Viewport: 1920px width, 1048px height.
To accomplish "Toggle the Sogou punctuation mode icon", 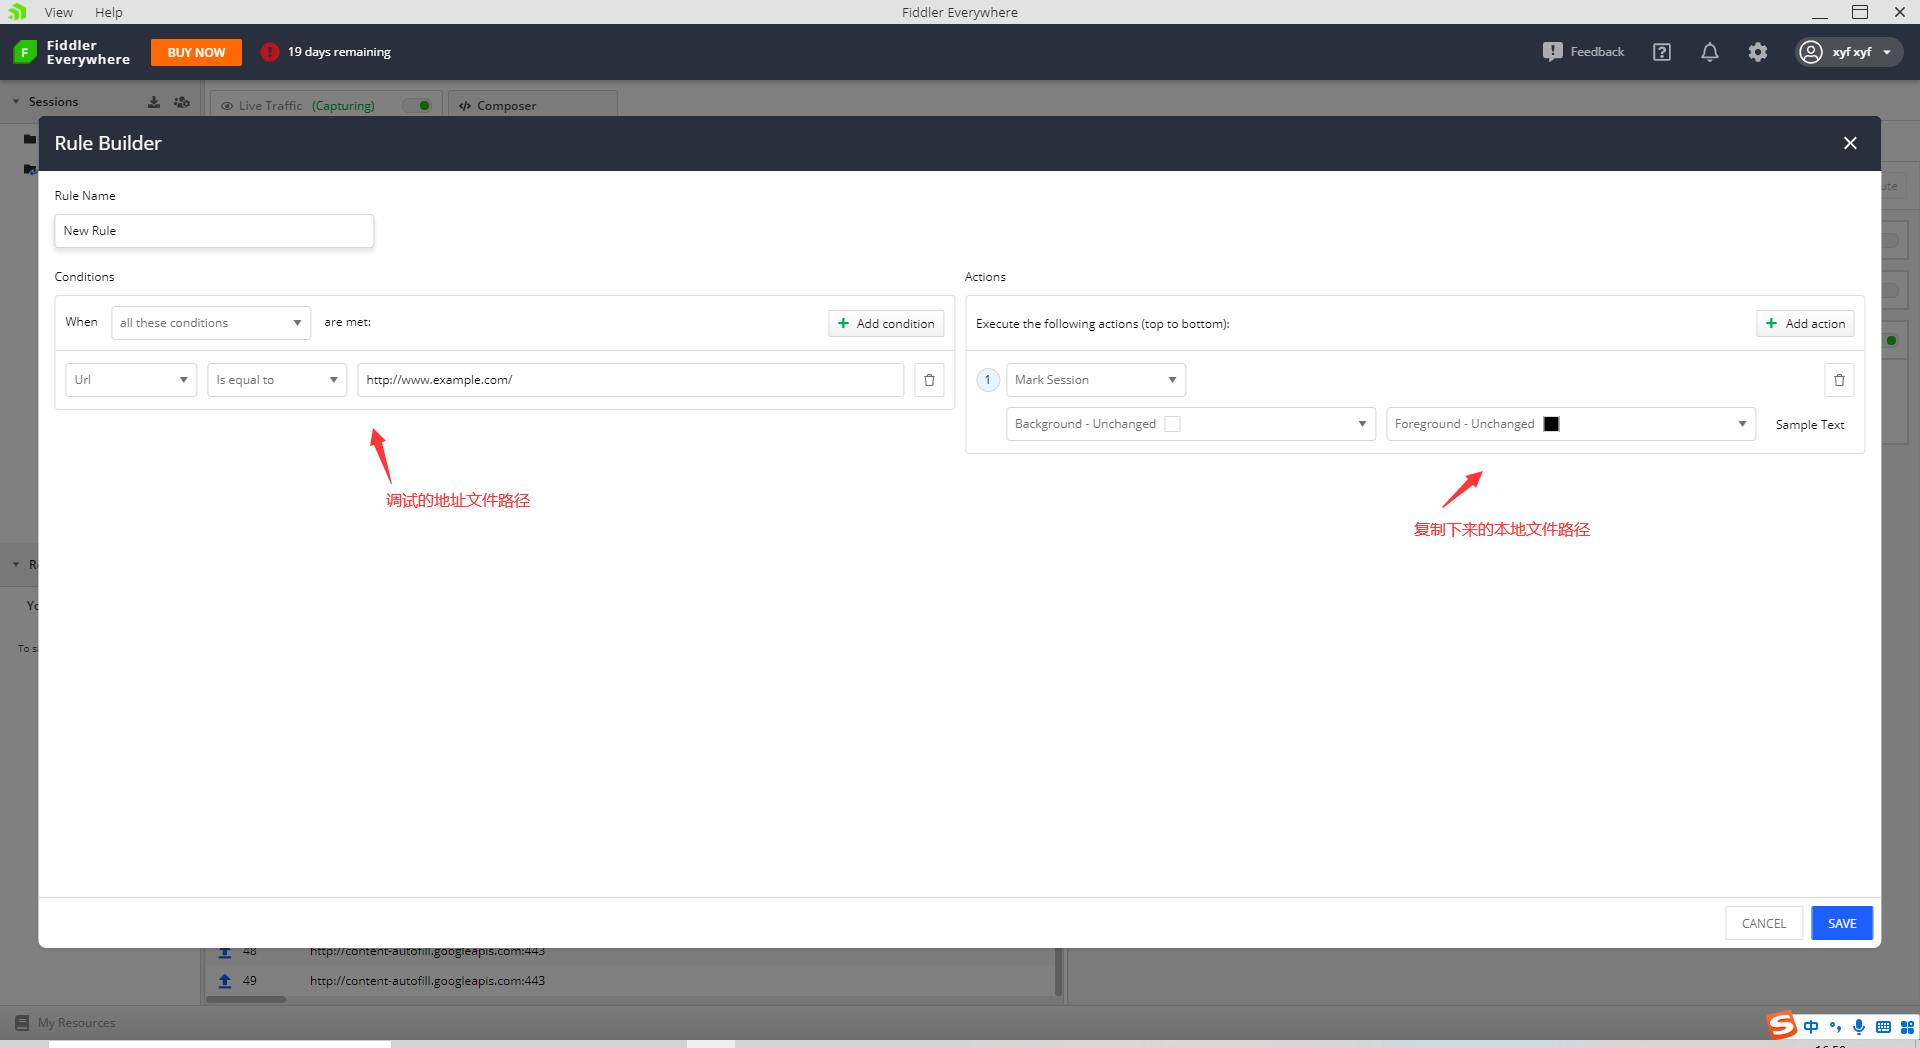I will (1835, 1027).
